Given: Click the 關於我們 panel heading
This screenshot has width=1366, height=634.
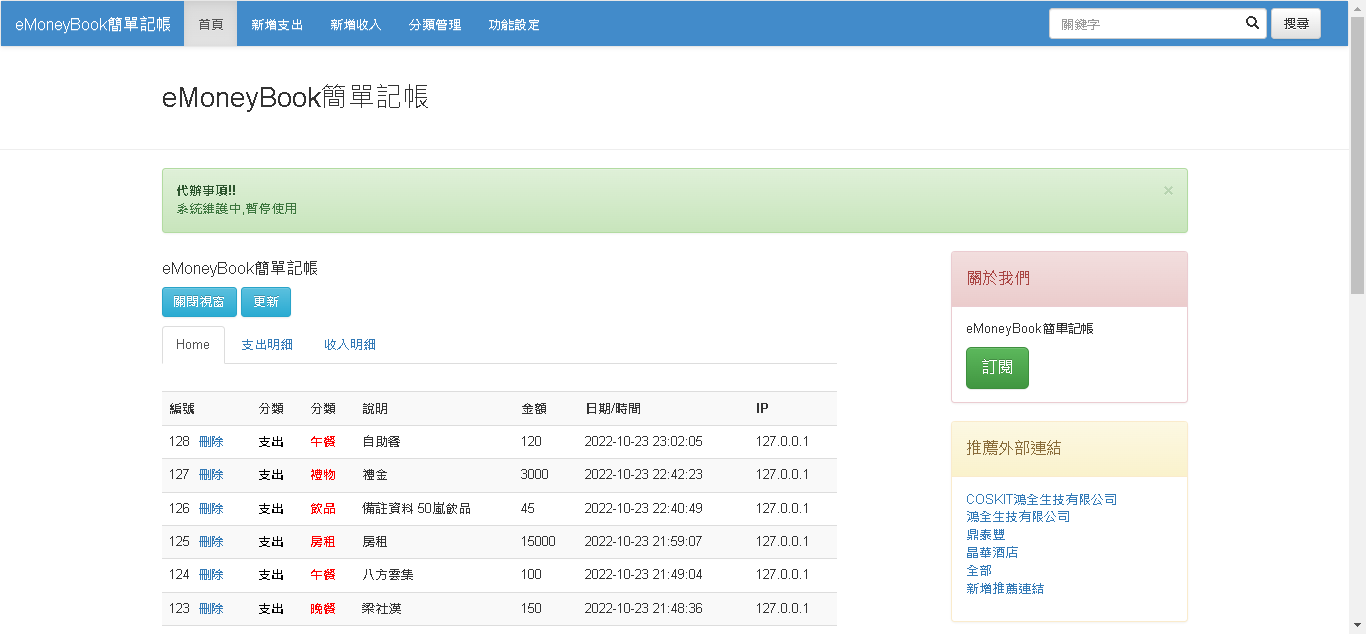Looking at the screenshot, I should point(1069,279).
